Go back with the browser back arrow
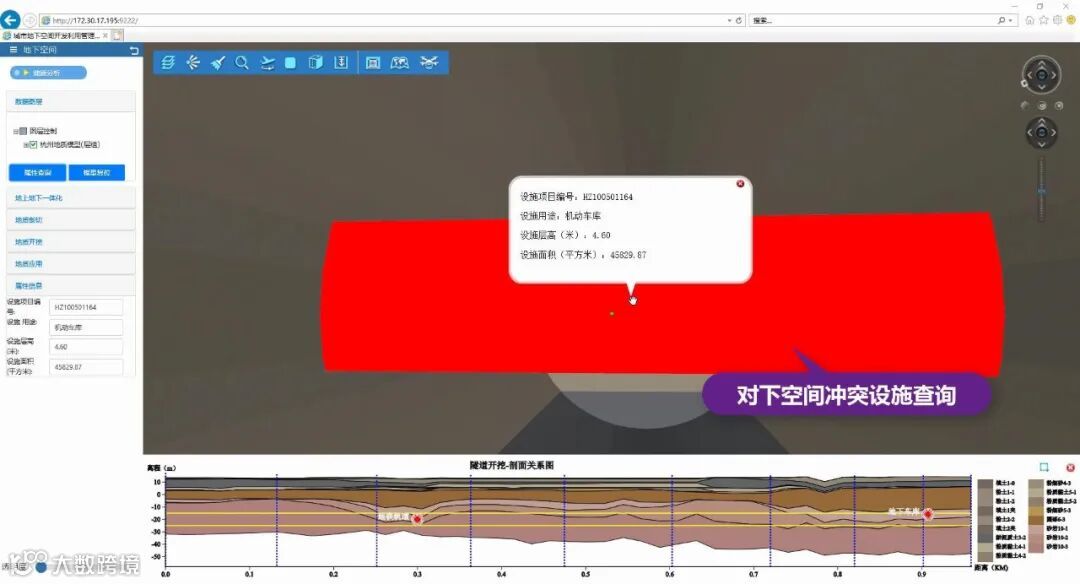 point(10,20)
